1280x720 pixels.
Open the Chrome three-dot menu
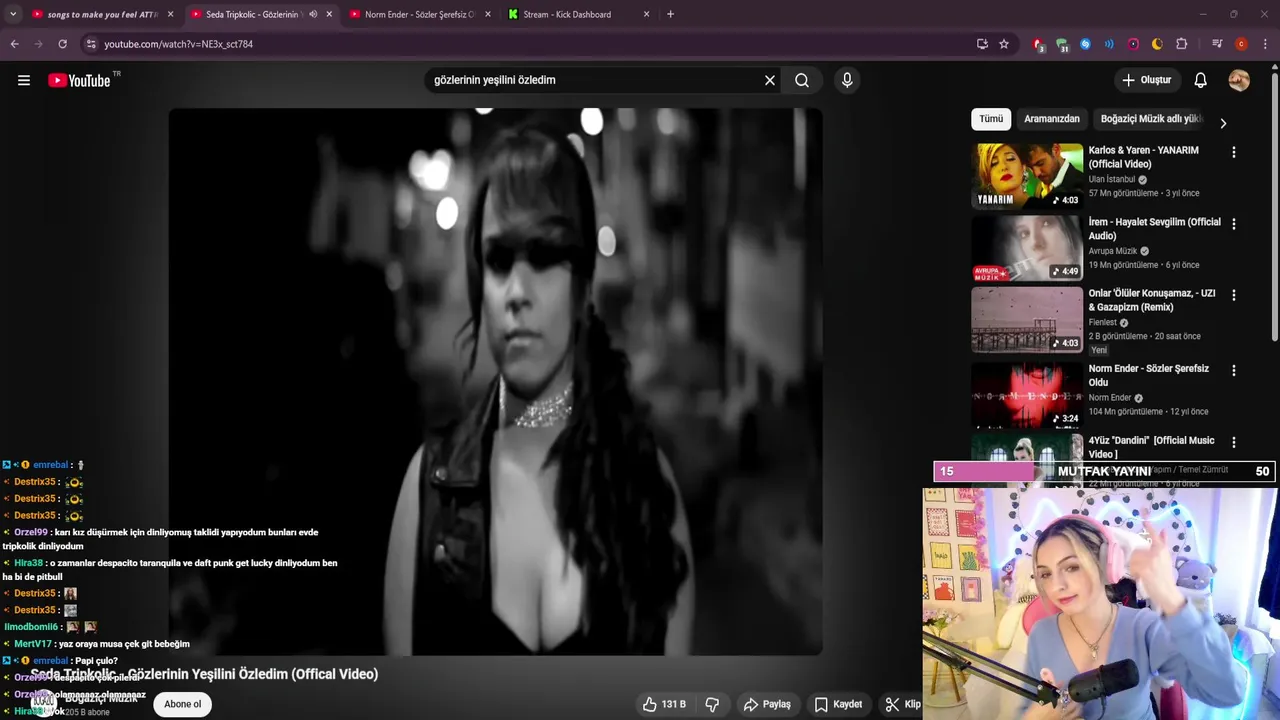1265,44
